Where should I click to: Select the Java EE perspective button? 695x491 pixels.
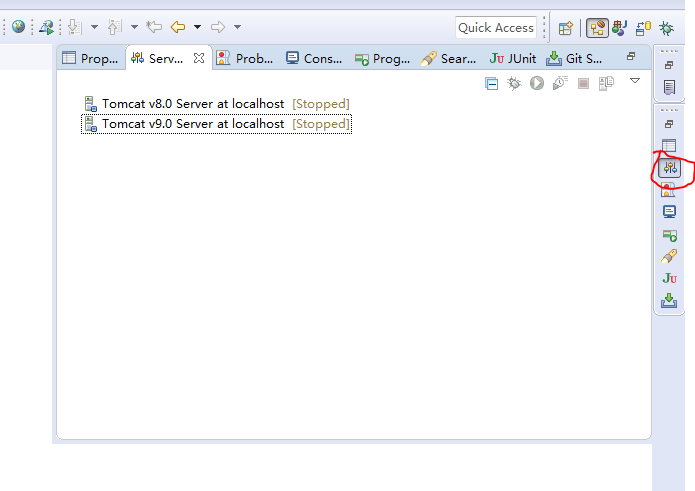click(597, 28)
